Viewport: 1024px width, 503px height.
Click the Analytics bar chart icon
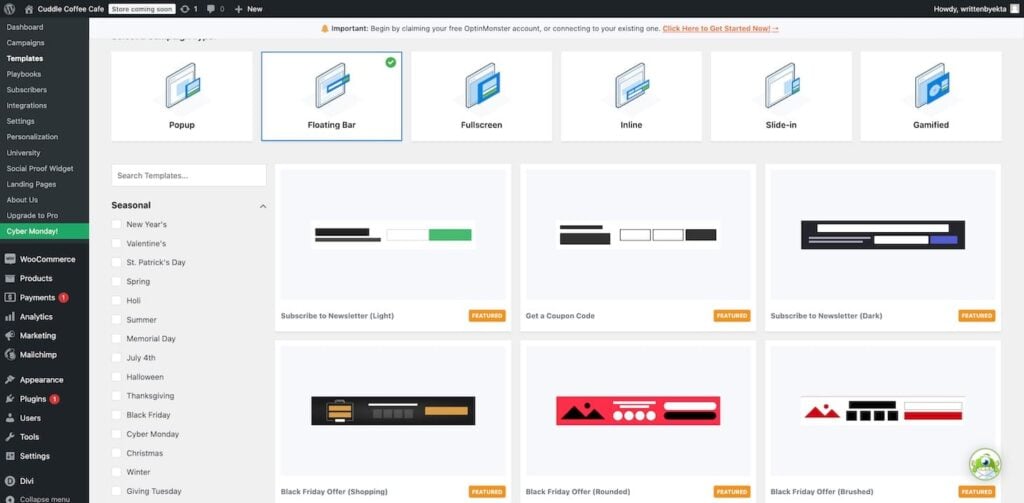(x=10, y=317)
